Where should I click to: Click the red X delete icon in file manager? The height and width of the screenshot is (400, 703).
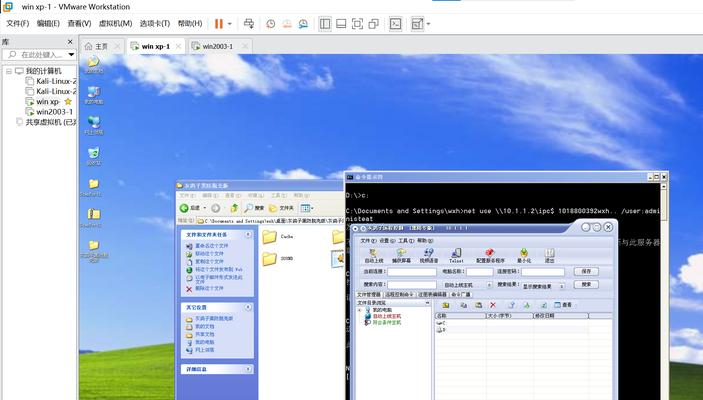click(x=493, y=305)
